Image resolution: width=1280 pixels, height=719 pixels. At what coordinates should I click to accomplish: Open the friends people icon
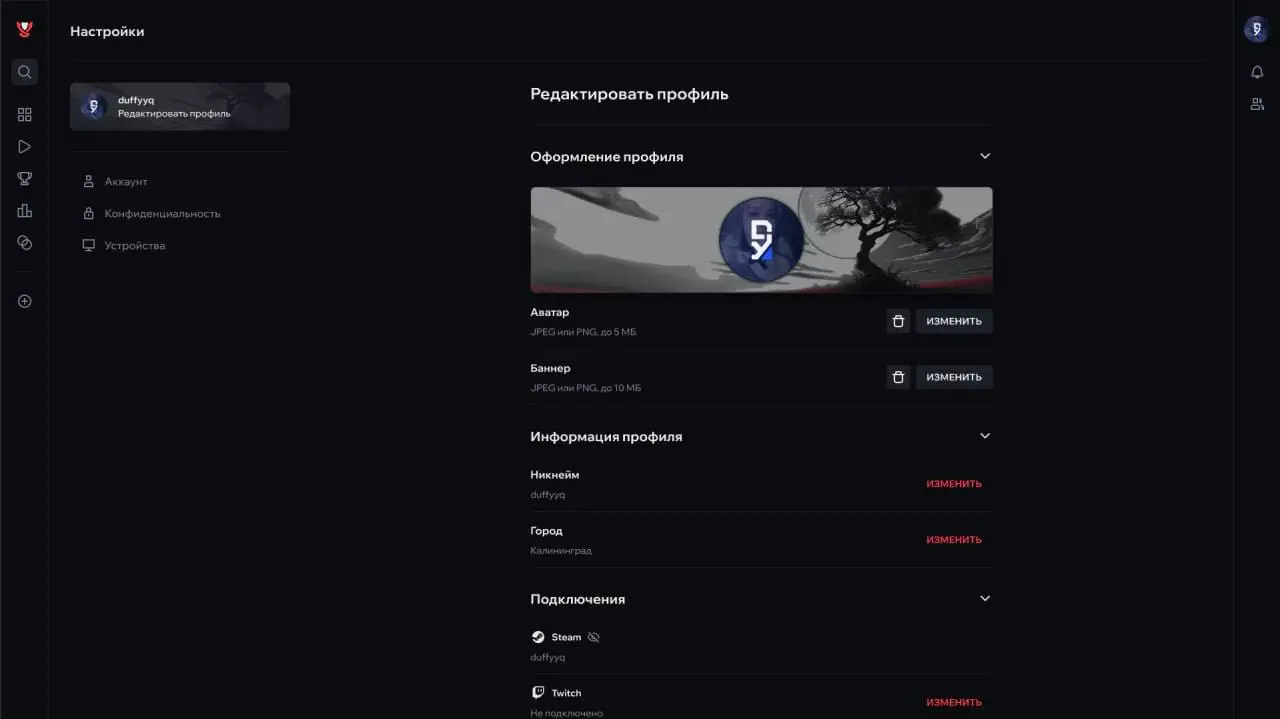1257,104
